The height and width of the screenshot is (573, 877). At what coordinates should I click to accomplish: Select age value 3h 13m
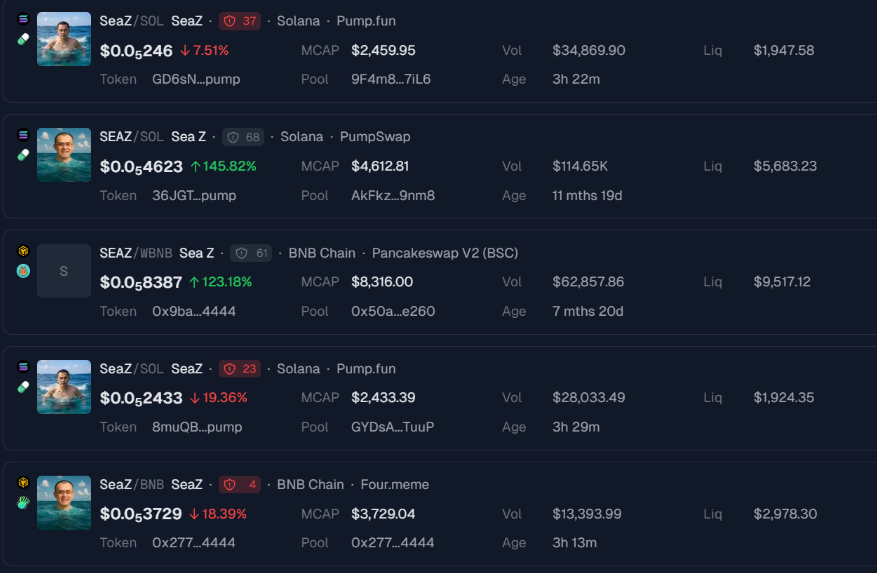pyautogui.click(x=574, y=543)
